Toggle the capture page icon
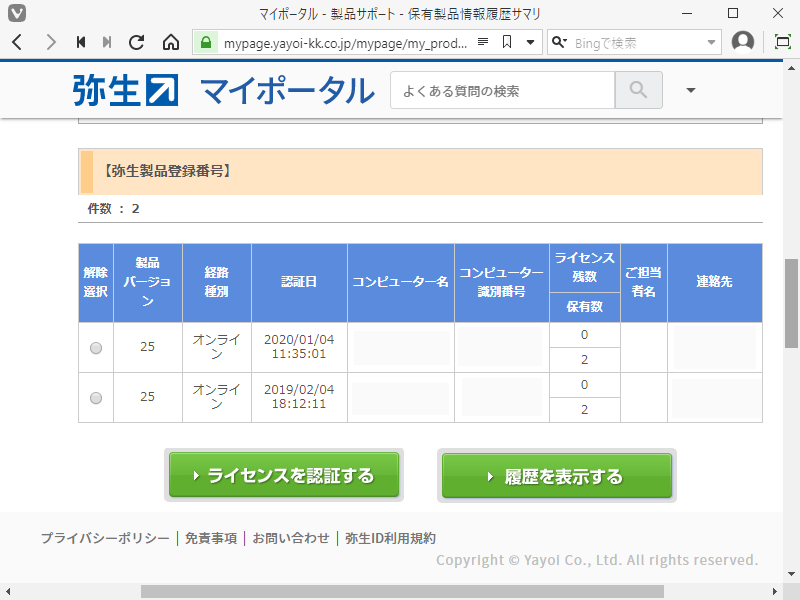 783,42
